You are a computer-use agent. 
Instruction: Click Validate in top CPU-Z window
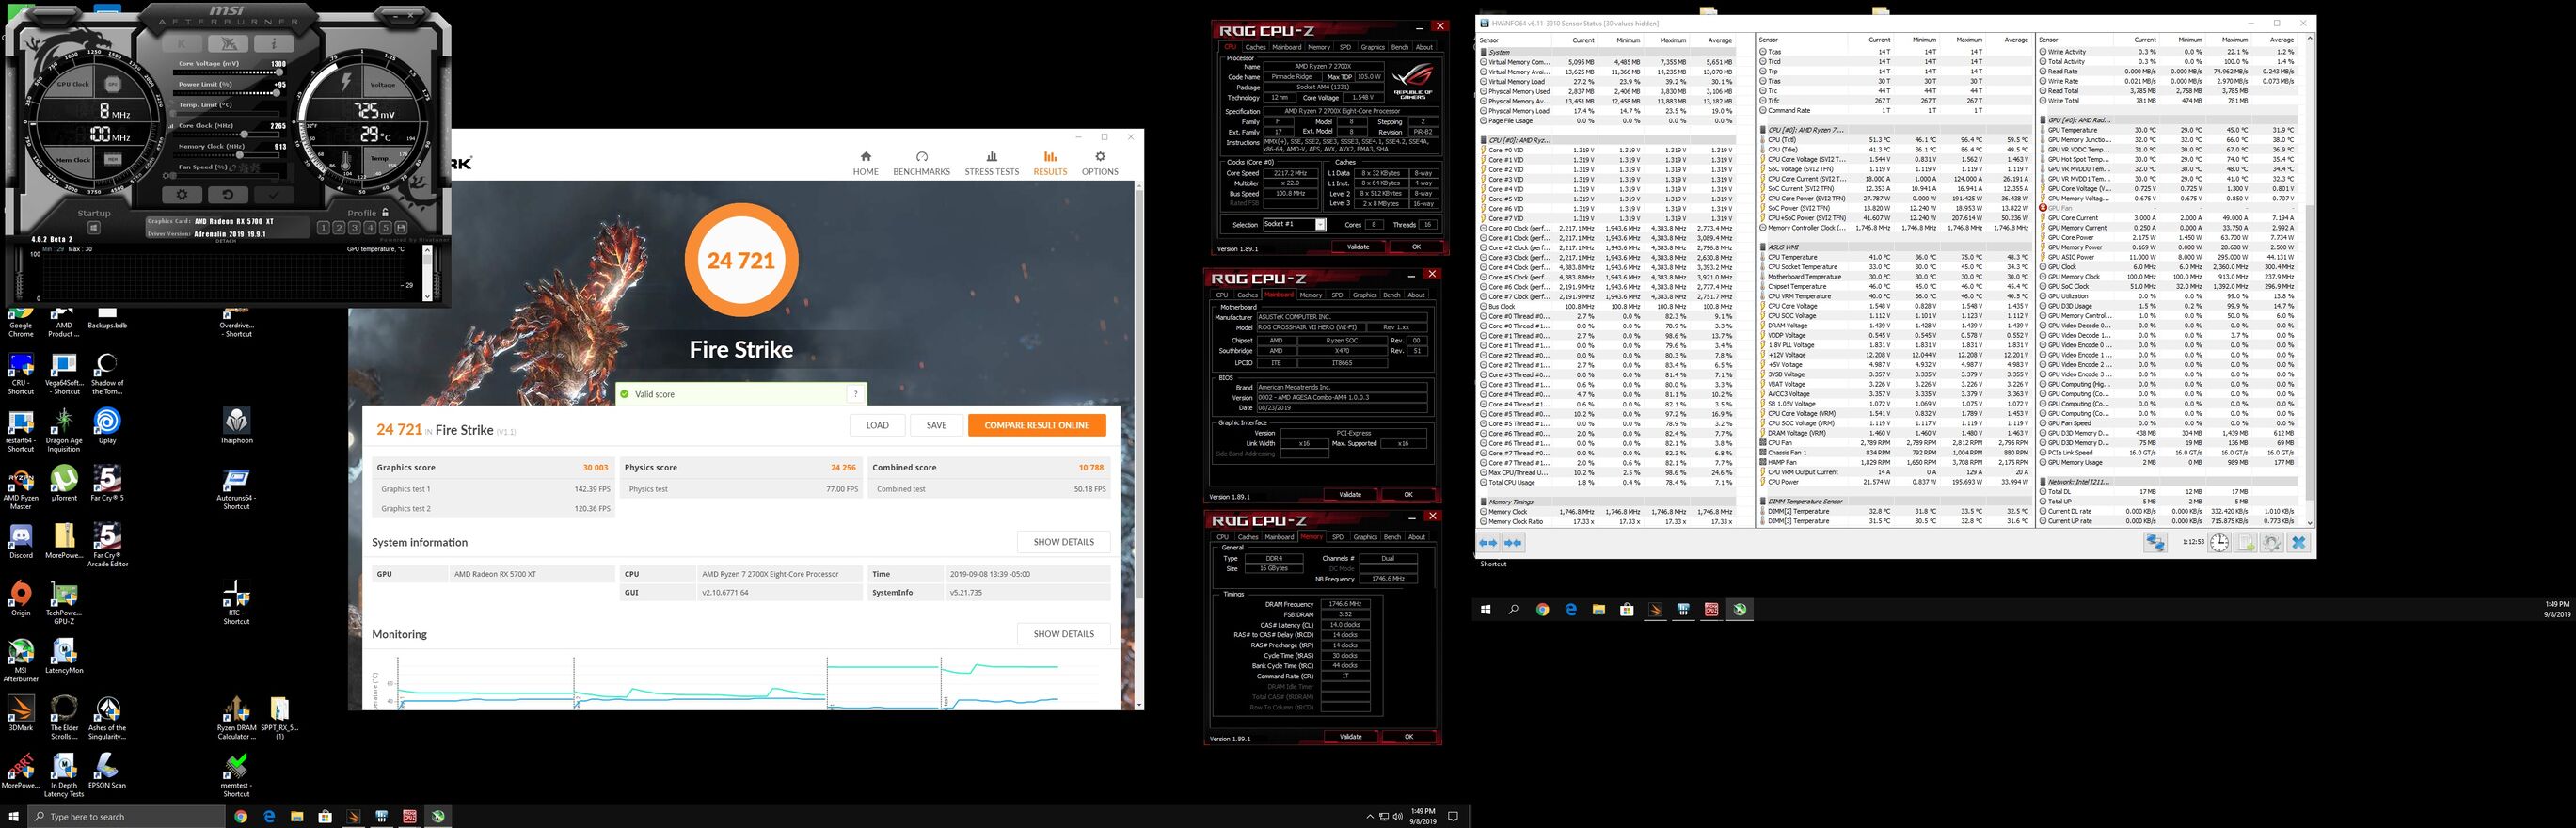[1358, 247]
